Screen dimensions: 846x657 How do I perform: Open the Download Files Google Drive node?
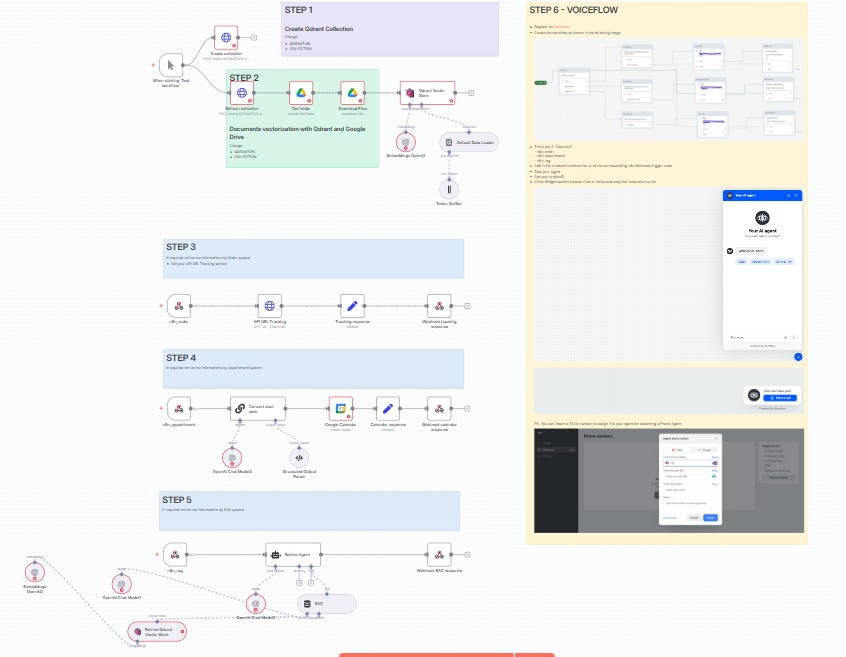pyautogui.click(x=353, y=94)
